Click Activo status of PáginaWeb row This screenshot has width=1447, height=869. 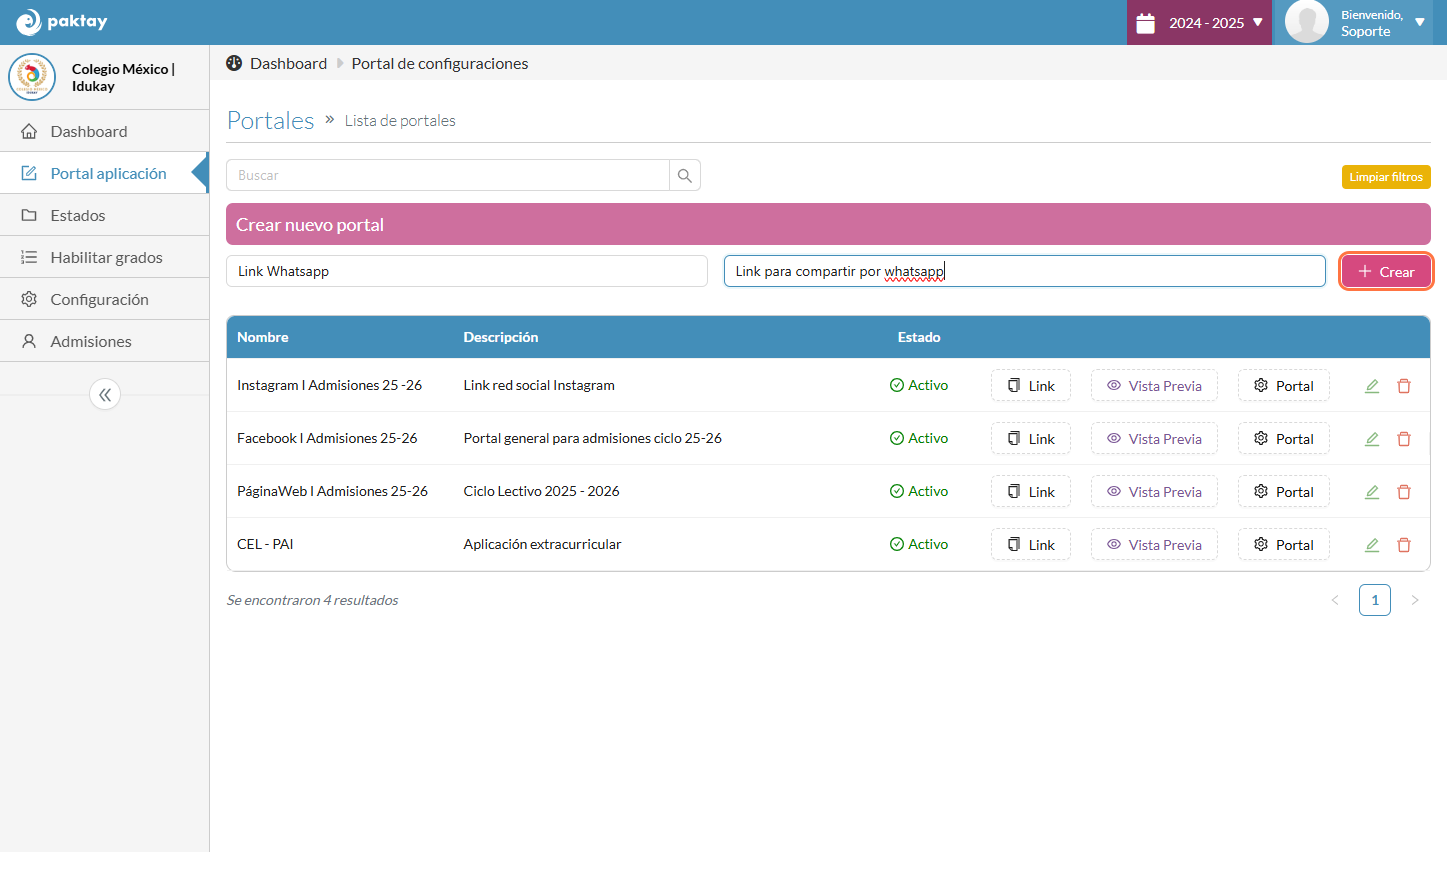[919, 491]
